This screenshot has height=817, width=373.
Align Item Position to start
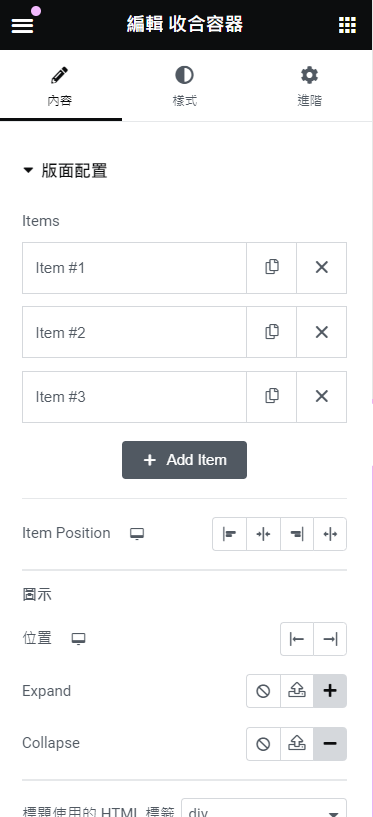tap(229, 534)
